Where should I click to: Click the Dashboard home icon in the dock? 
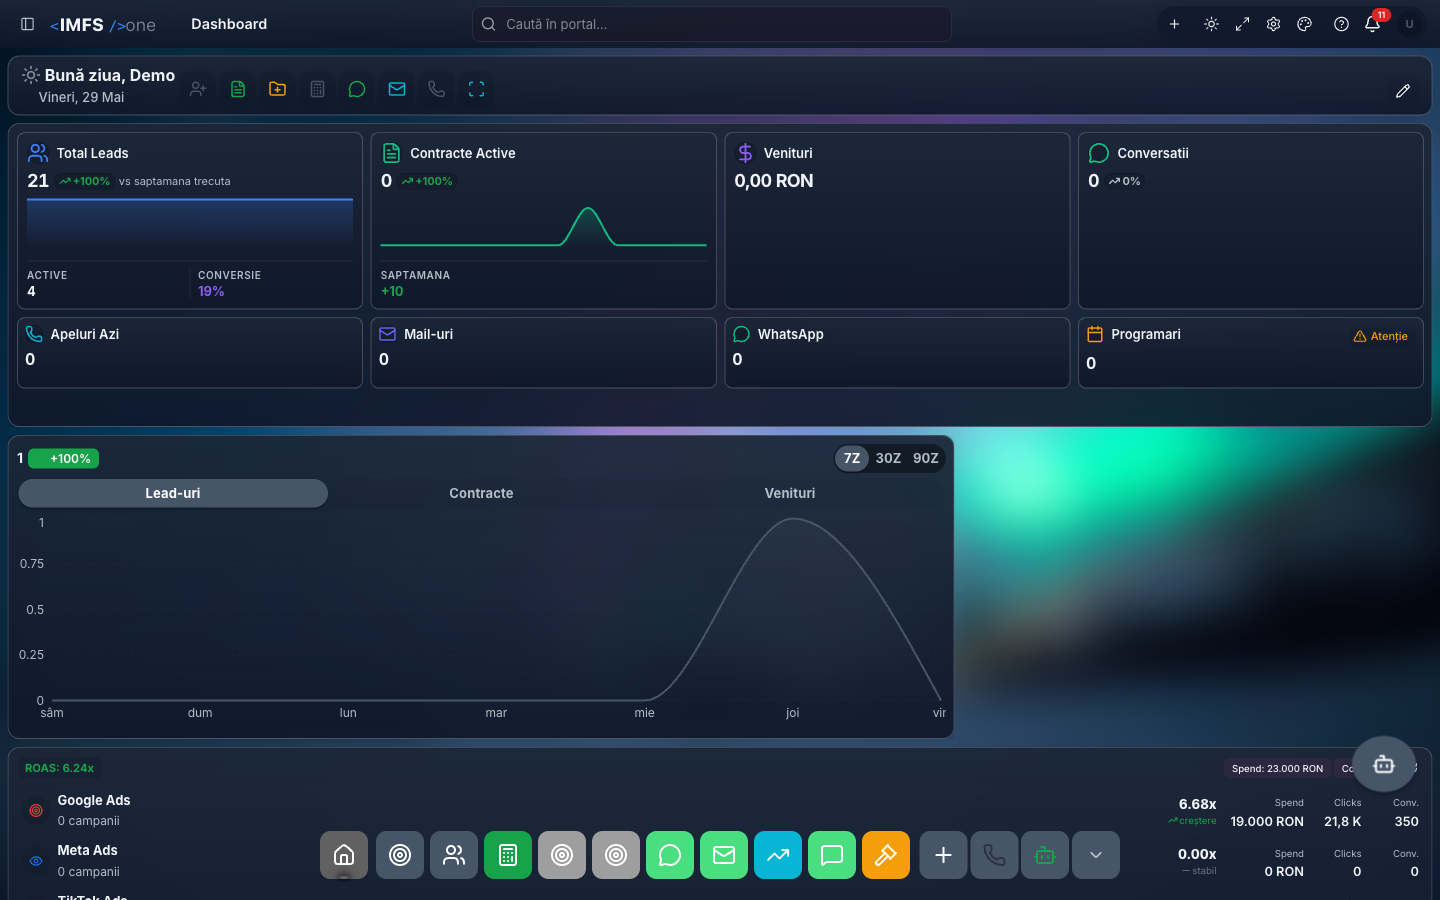344,855
